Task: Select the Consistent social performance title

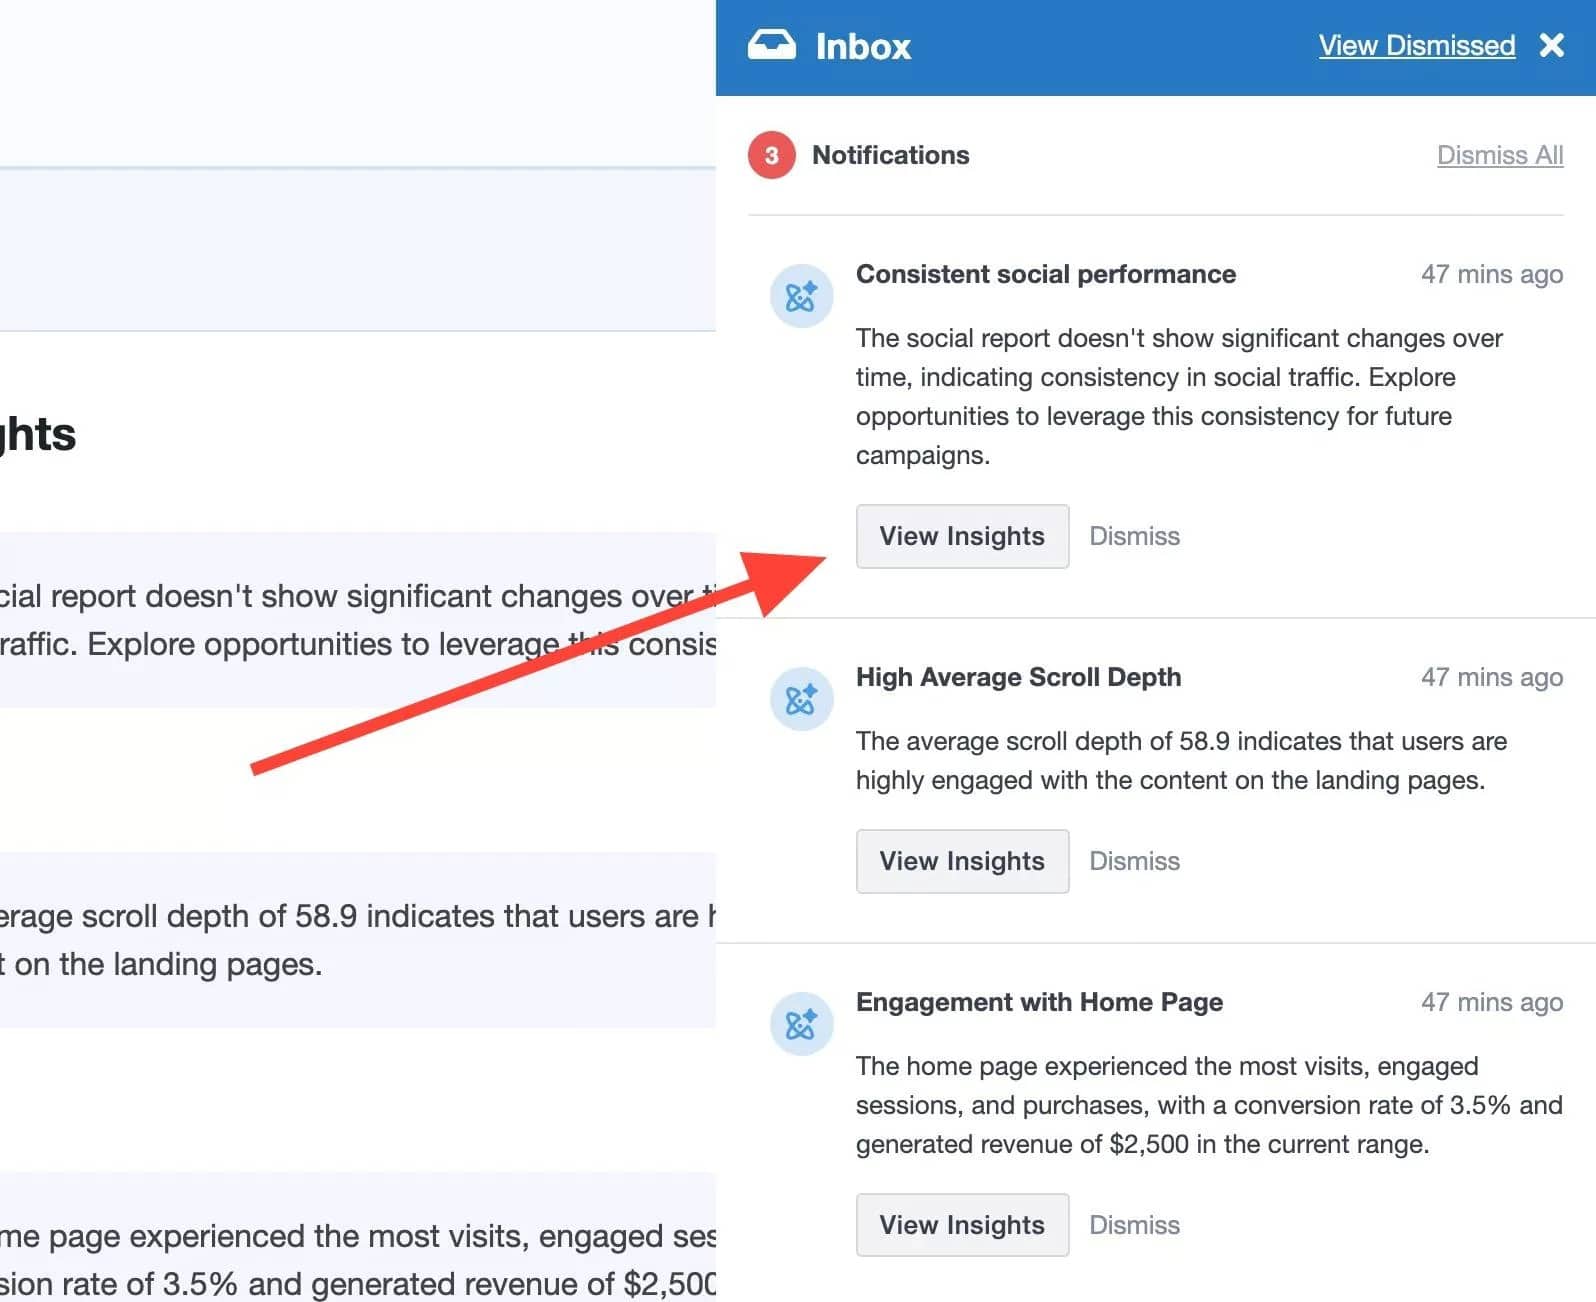Action: click(1045, 275)
